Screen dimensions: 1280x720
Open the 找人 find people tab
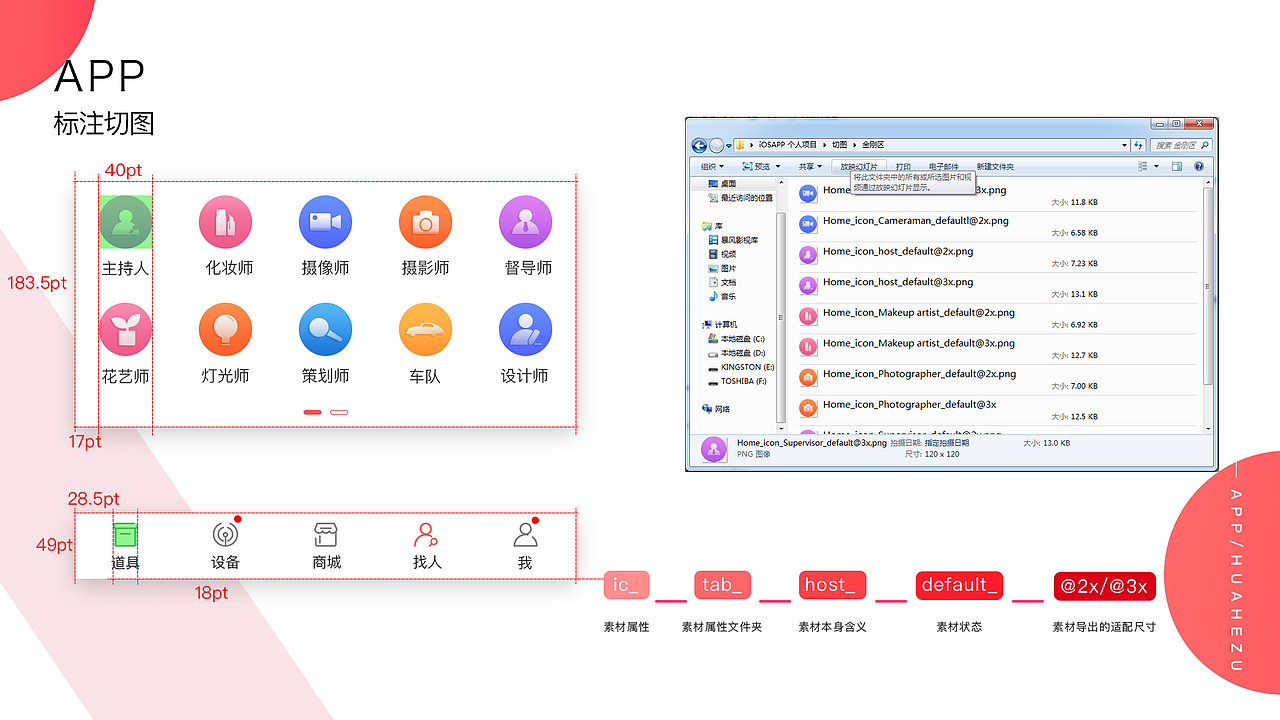point(427,546)
